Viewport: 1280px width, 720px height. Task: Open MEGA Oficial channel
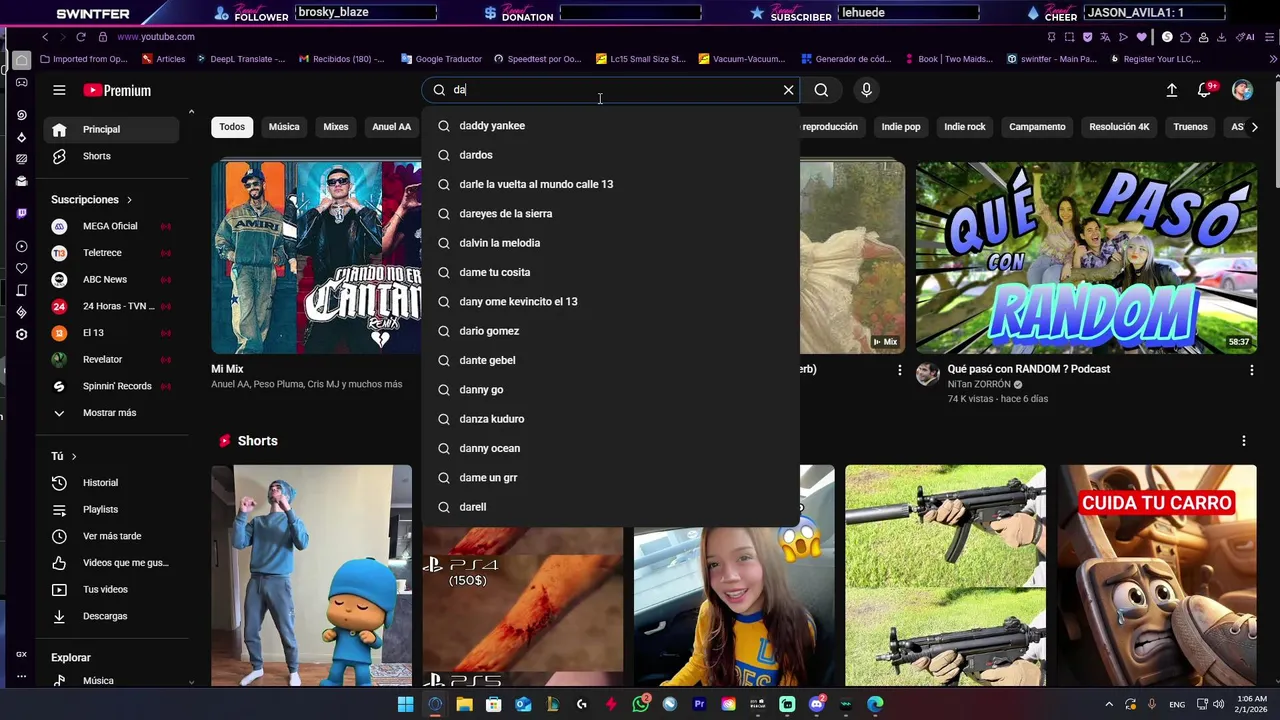111,226
